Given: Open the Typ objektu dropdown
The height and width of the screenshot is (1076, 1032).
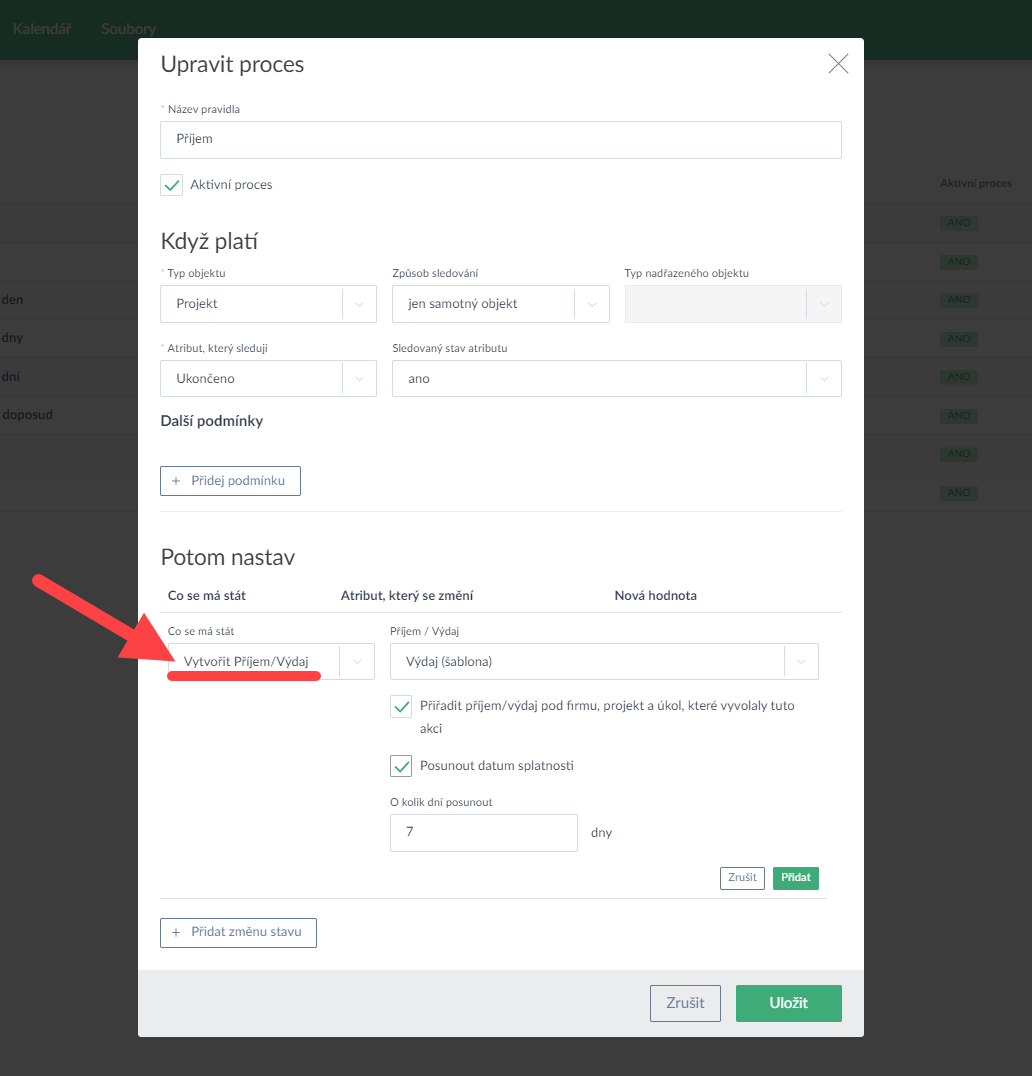Looking at the screenshot, I should pyautogui.click(x=268, y=304).
